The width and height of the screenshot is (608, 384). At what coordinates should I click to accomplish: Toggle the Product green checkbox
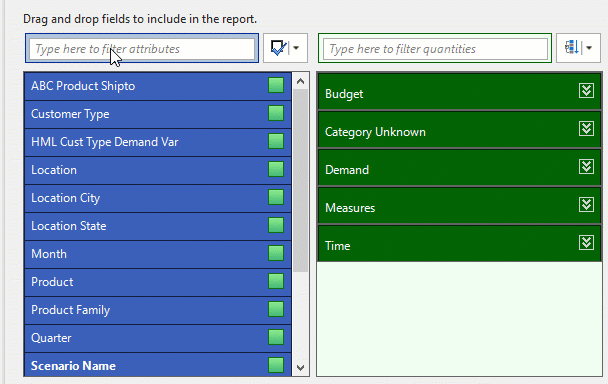pyautogui.click(x=276, y=281)
